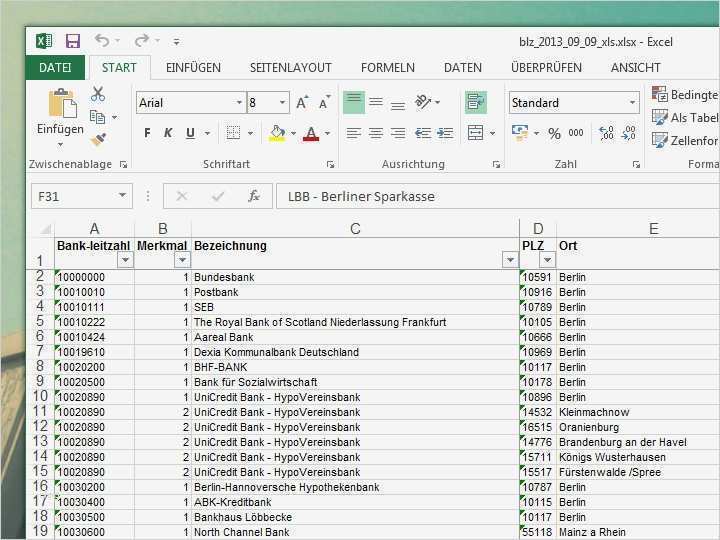The image size is (720, 540).
Task: Apply cell borders icon
Action: point(233,133)
